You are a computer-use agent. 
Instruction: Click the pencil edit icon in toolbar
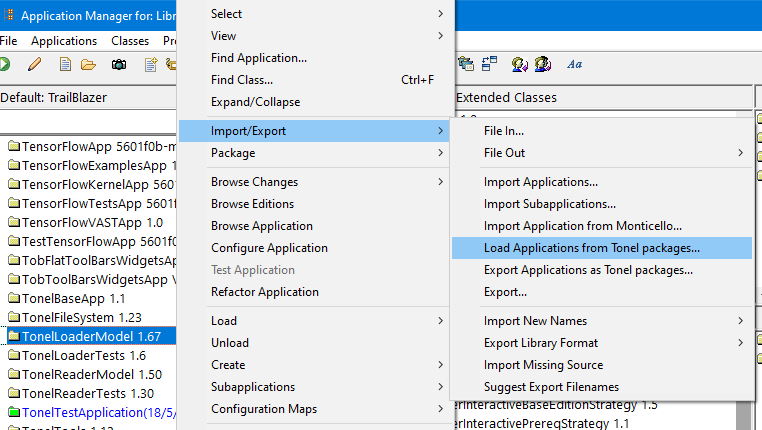pyautogui.click(x=35, y=65)
